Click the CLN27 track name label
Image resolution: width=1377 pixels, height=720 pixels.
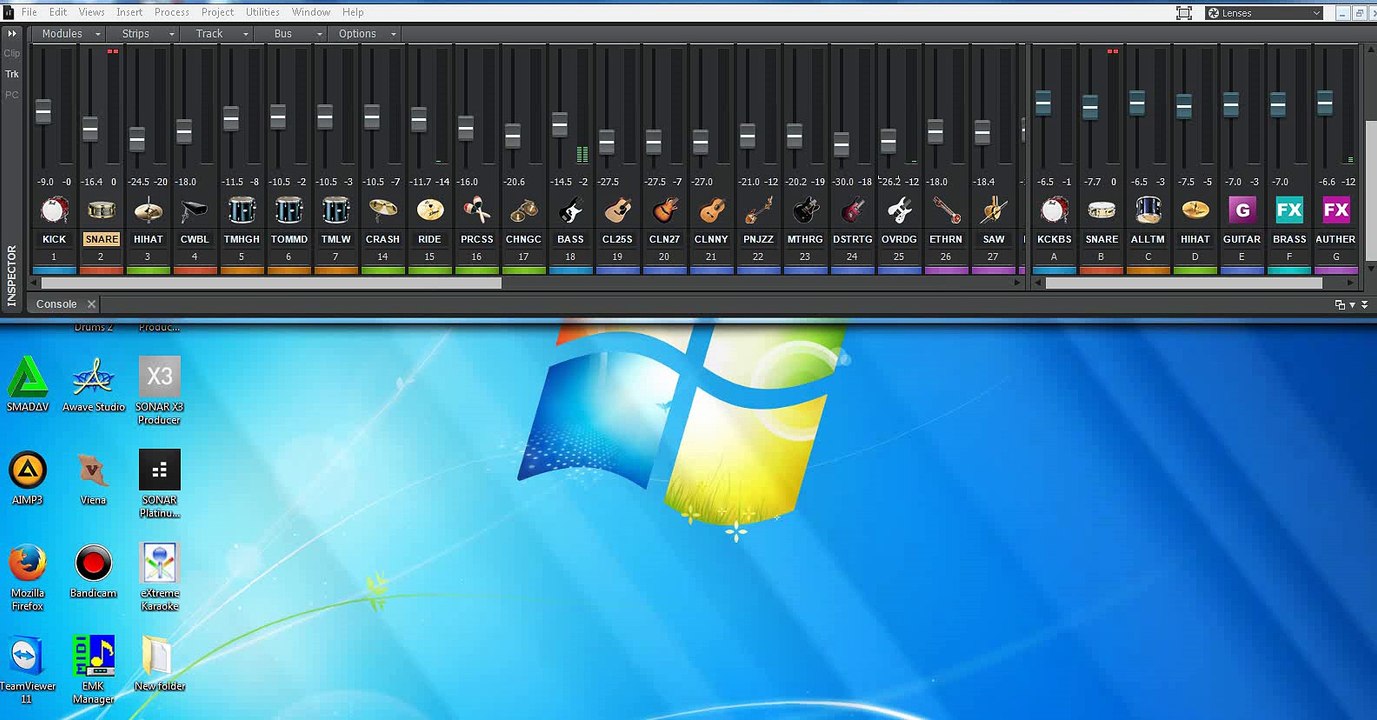pyautogui.click(x=665, y=239)
